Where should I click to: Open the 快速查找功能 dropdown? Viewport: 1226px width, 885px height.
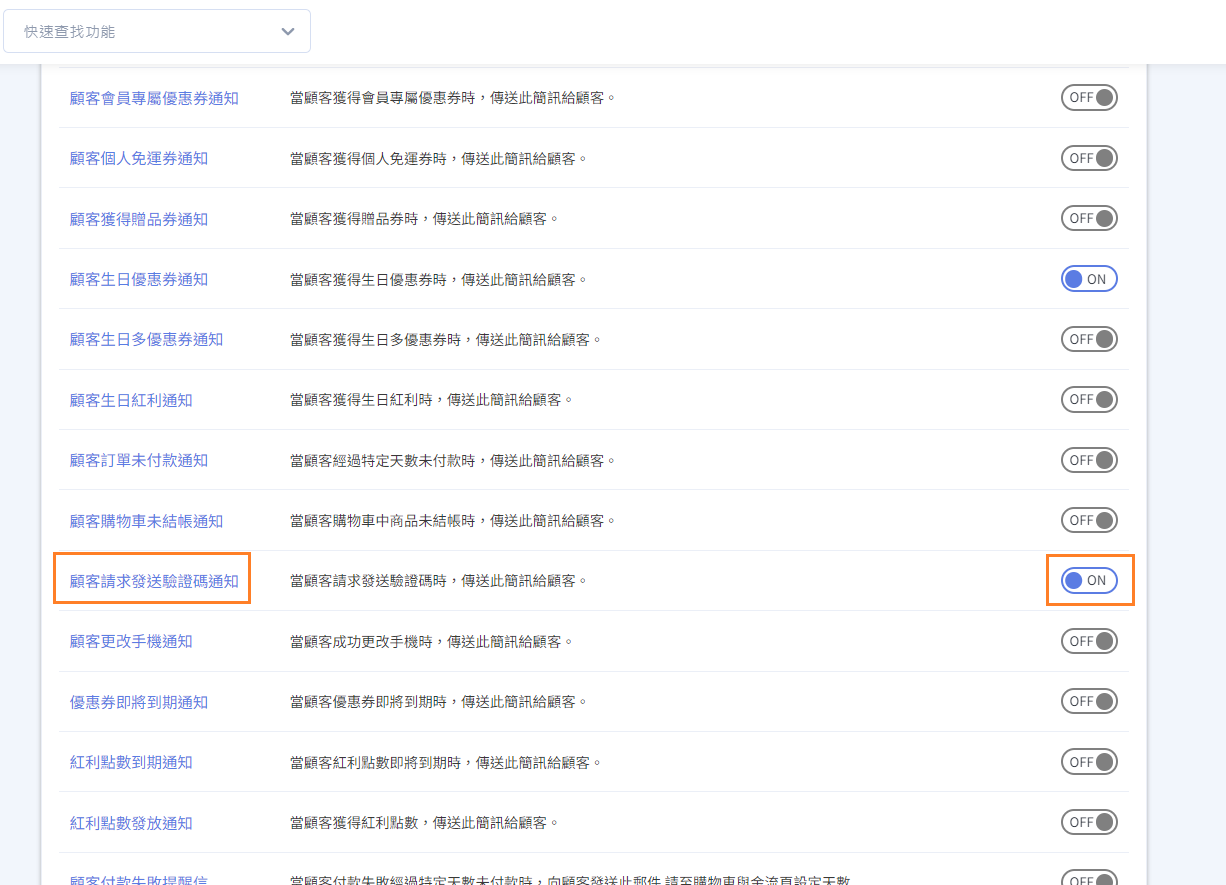pos(157,31)
